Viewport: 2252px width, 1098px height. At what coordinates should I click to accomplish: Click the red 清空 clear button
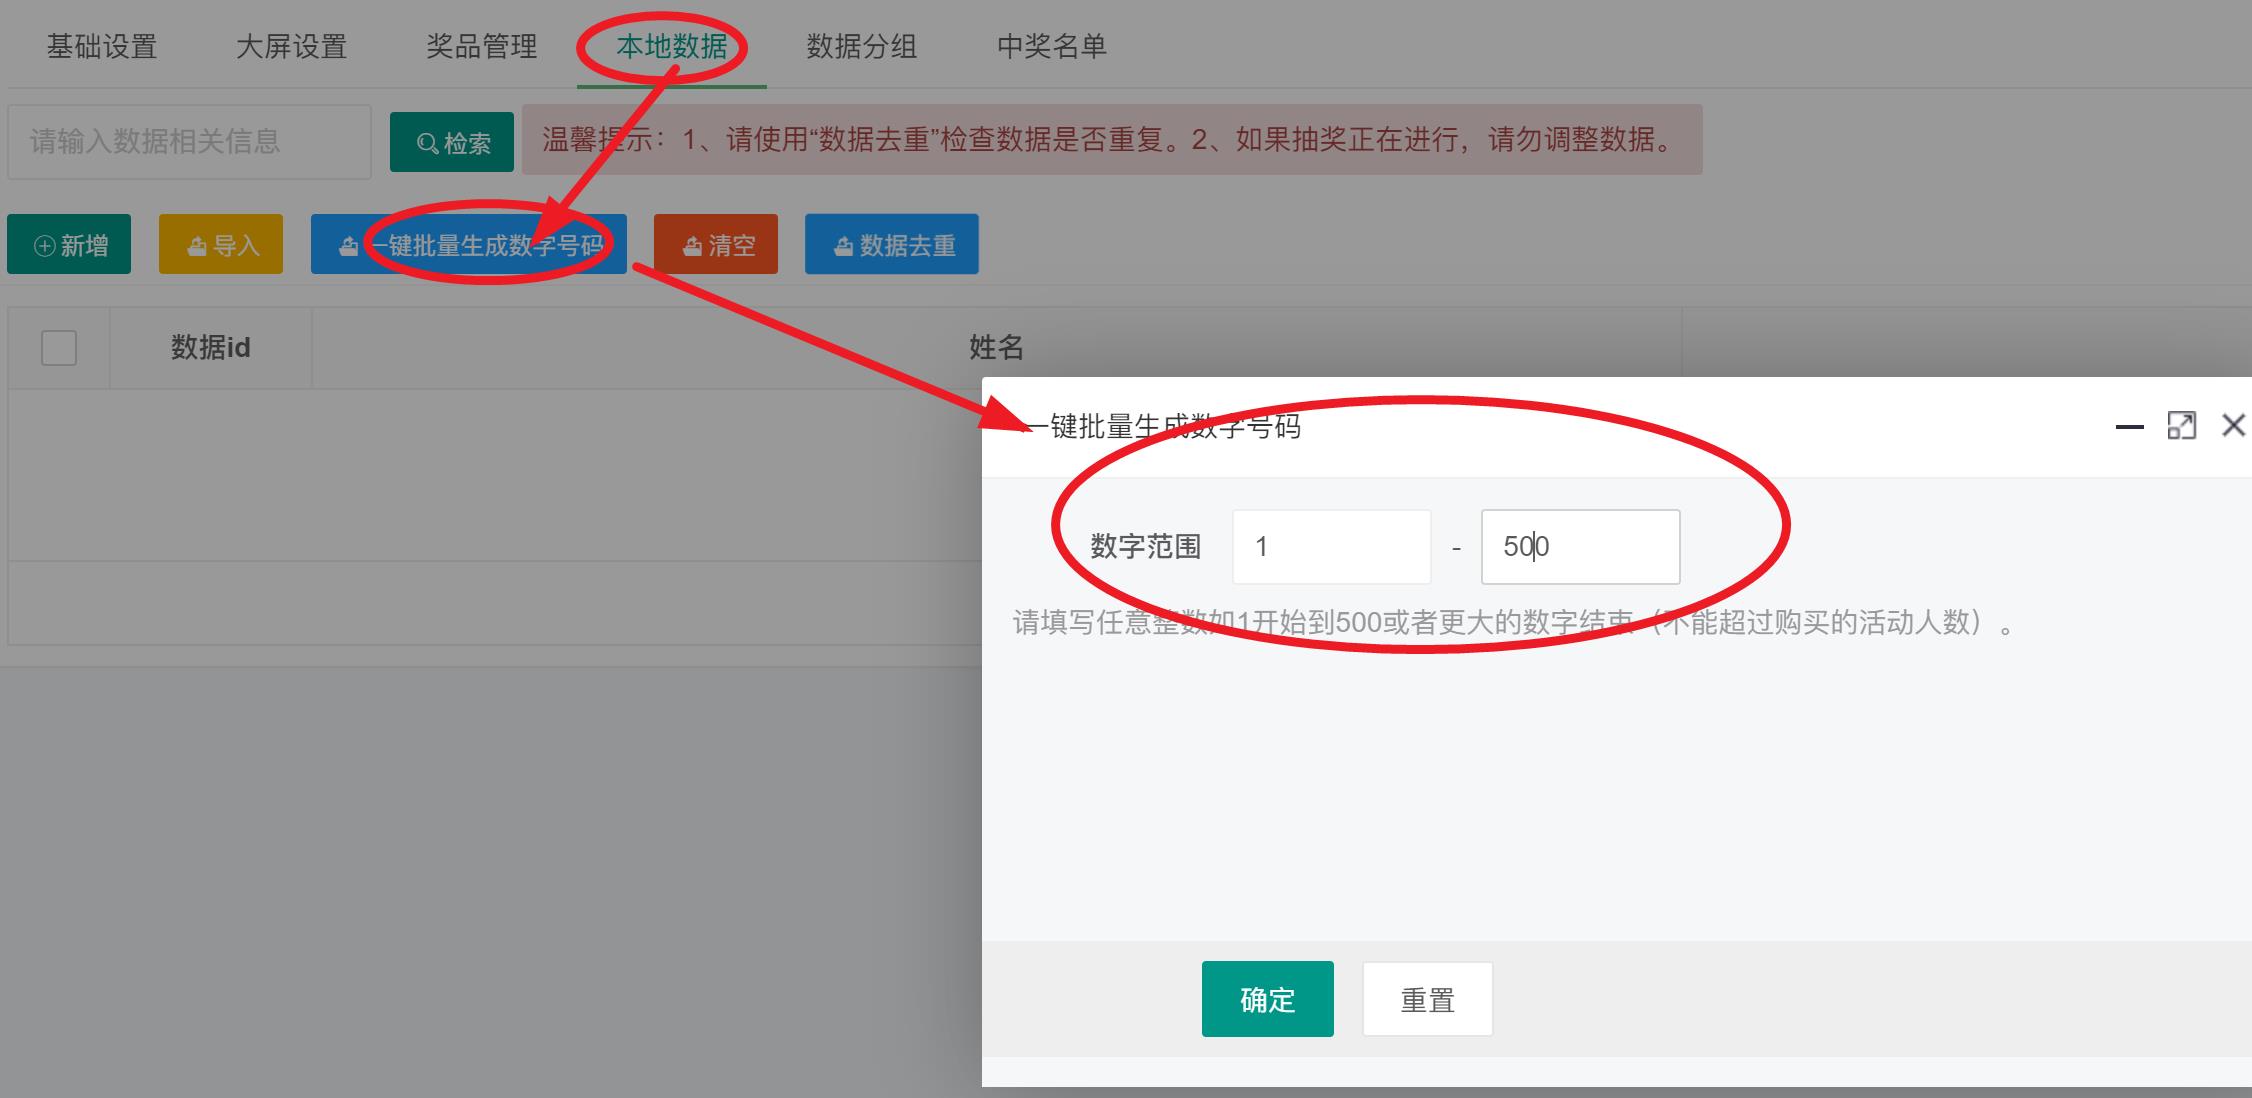pyautogui.click(x=716, y=245)
